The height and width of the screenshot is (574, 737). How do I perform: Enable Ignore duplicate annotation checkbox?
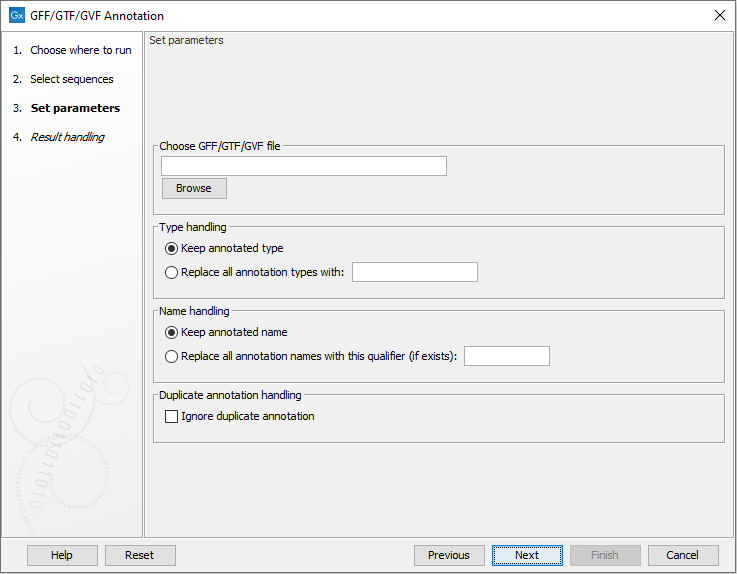pyautogui.click(x=173, y=416)
